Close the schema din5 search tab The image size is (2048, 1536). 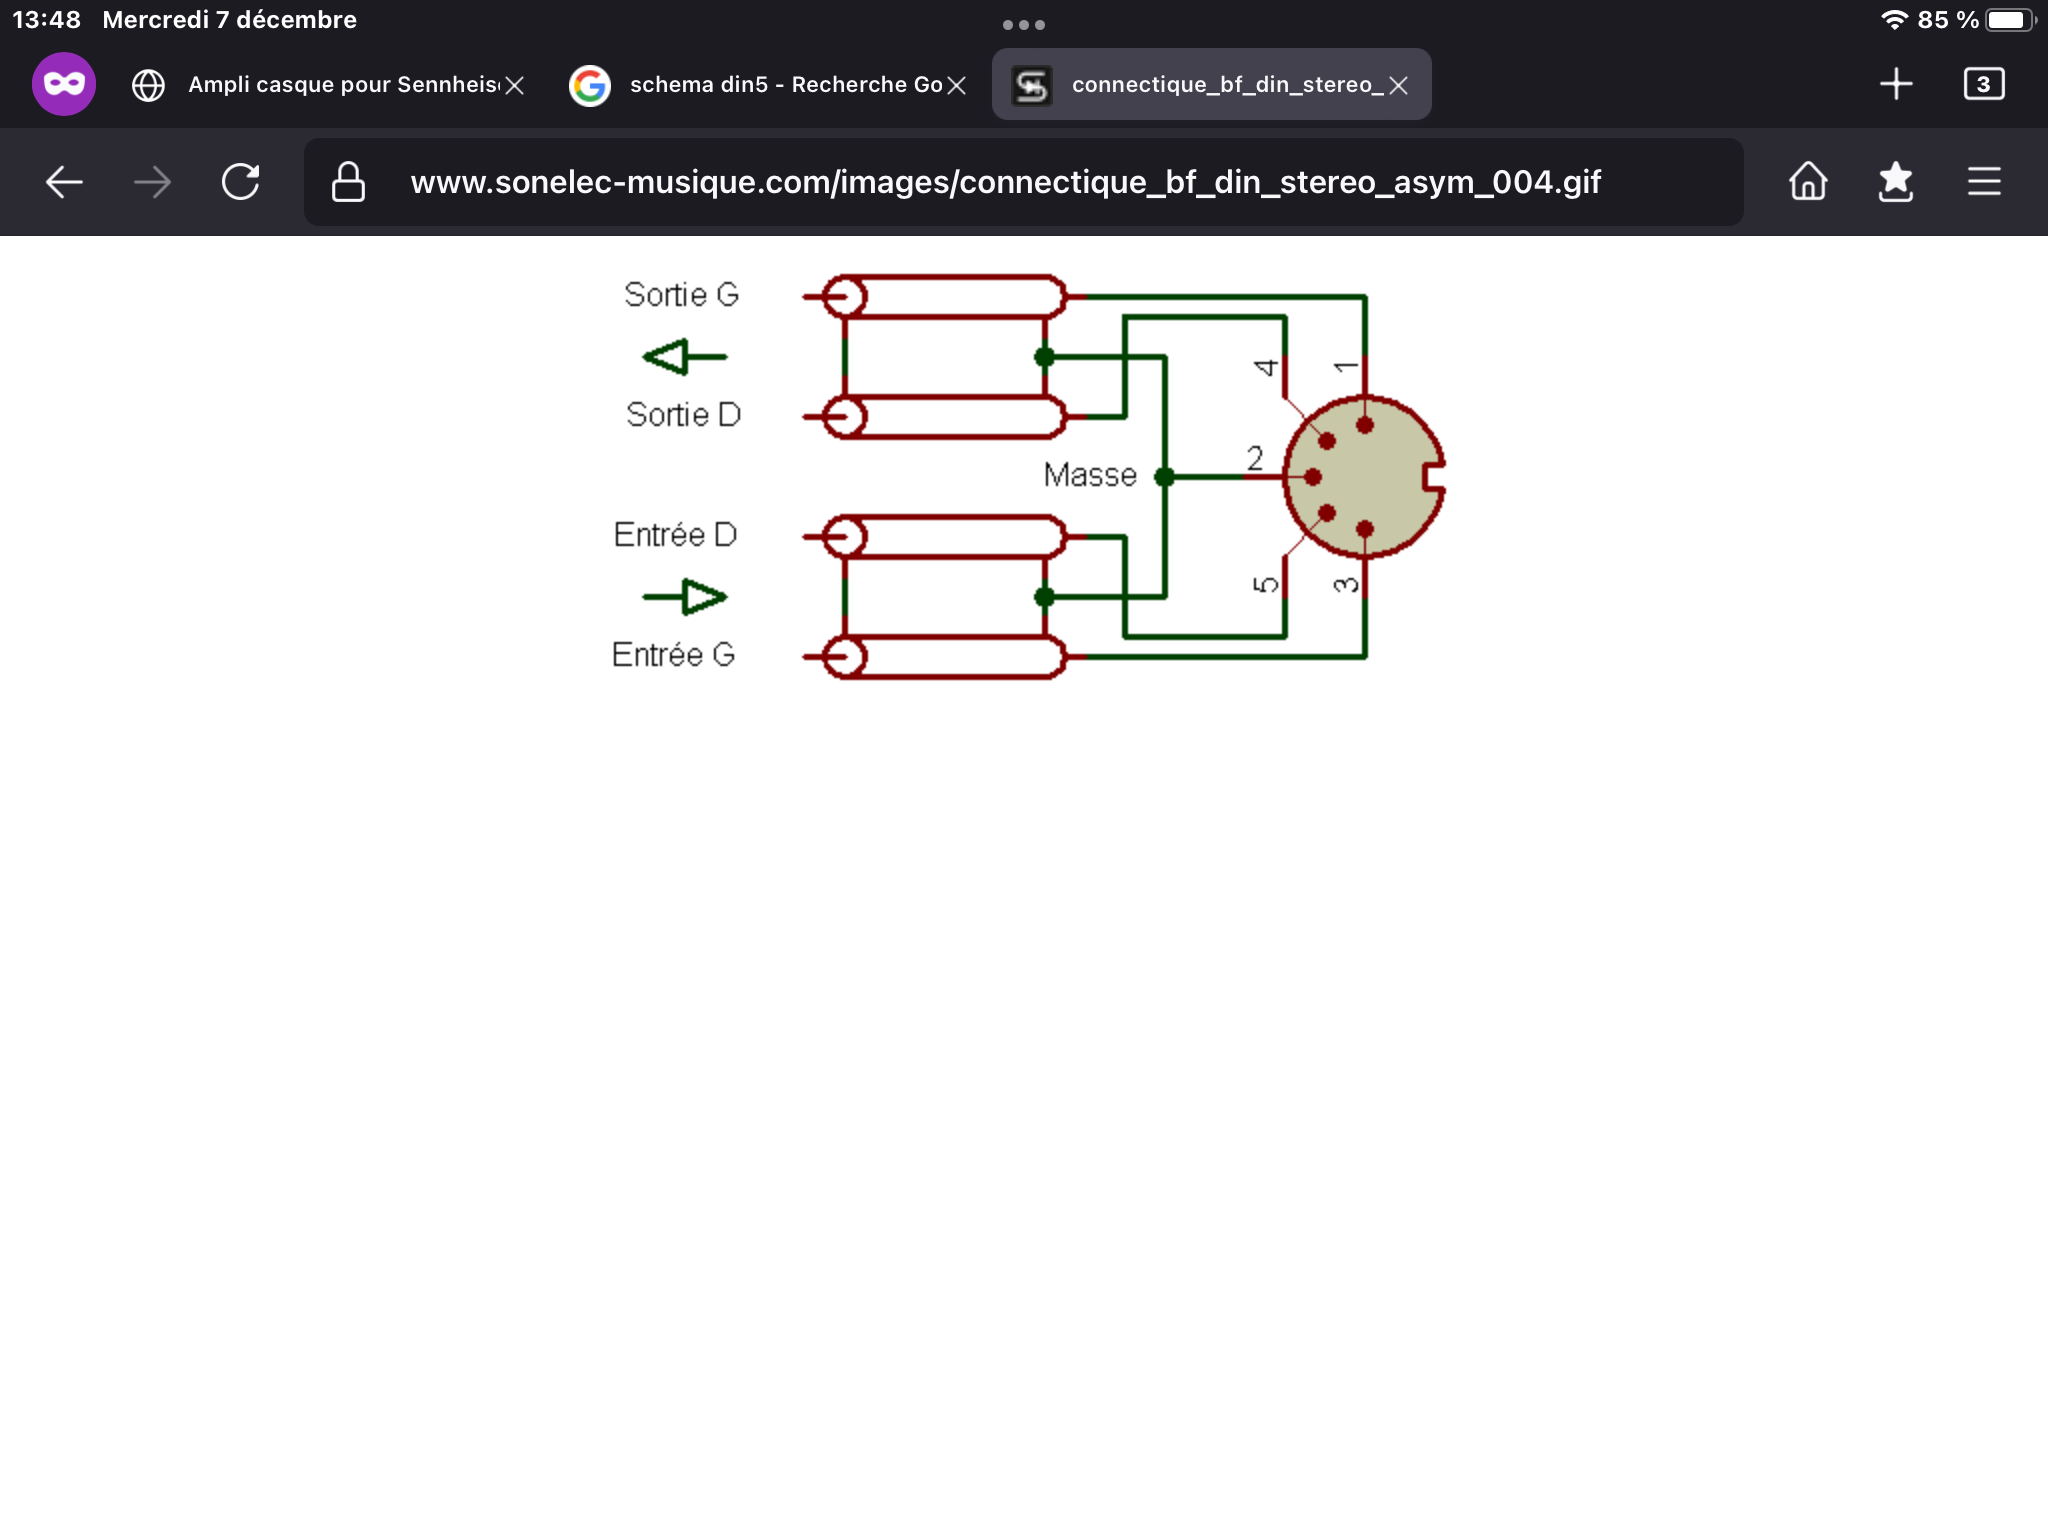[957, 86]
